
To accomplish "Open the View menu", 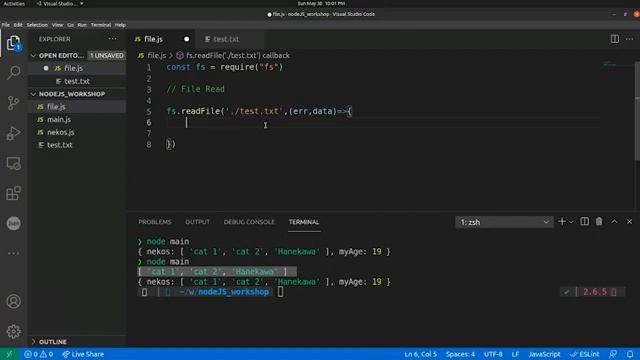I will [x=57, y=25].
